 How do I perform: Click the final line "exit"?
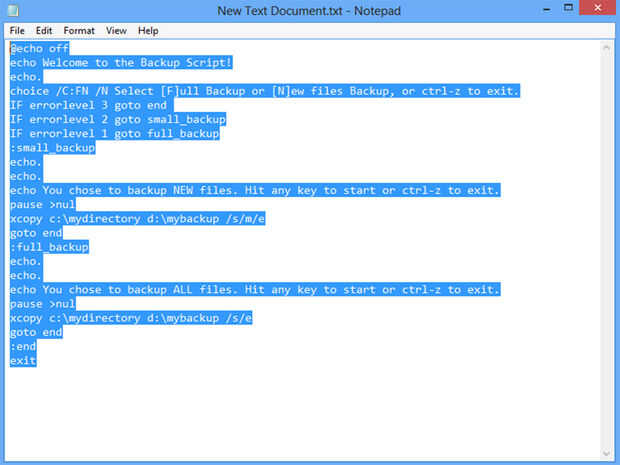(x=23, y=361)
